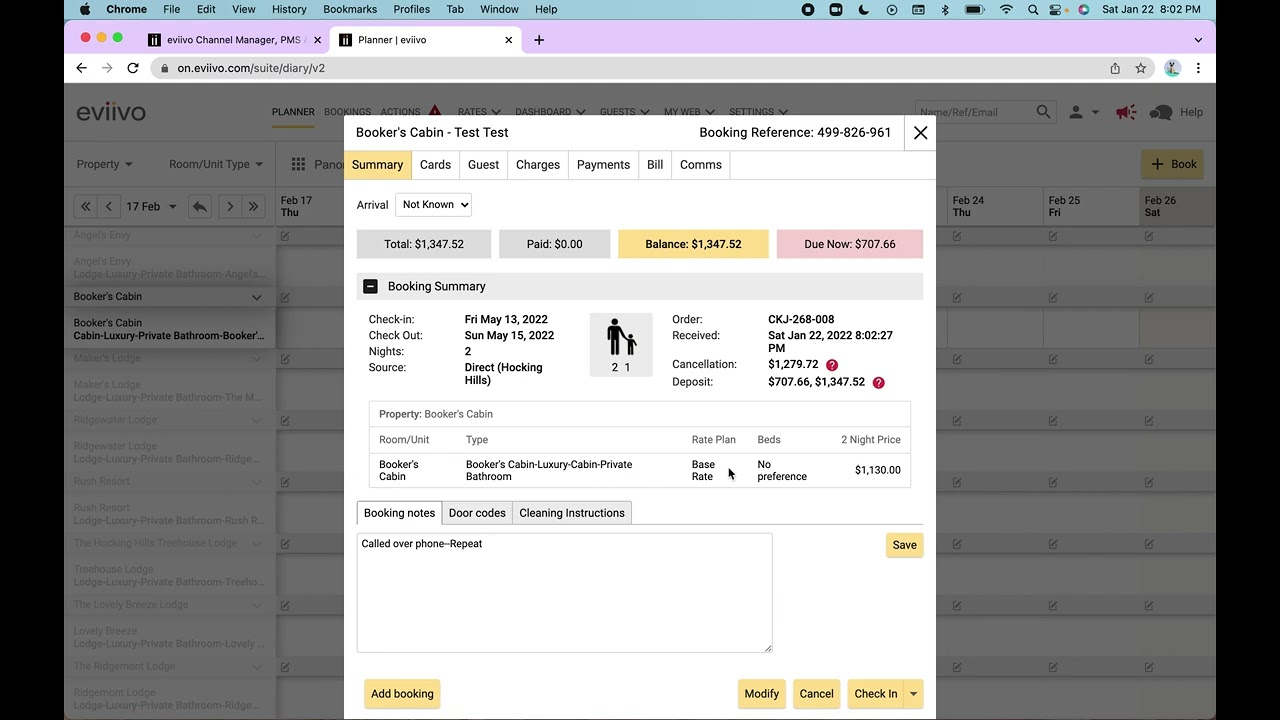Image resolution: width=1280 pixels, height=720 pixels.
Task: Open the Comms tab
Action: (x=701, y=165)
